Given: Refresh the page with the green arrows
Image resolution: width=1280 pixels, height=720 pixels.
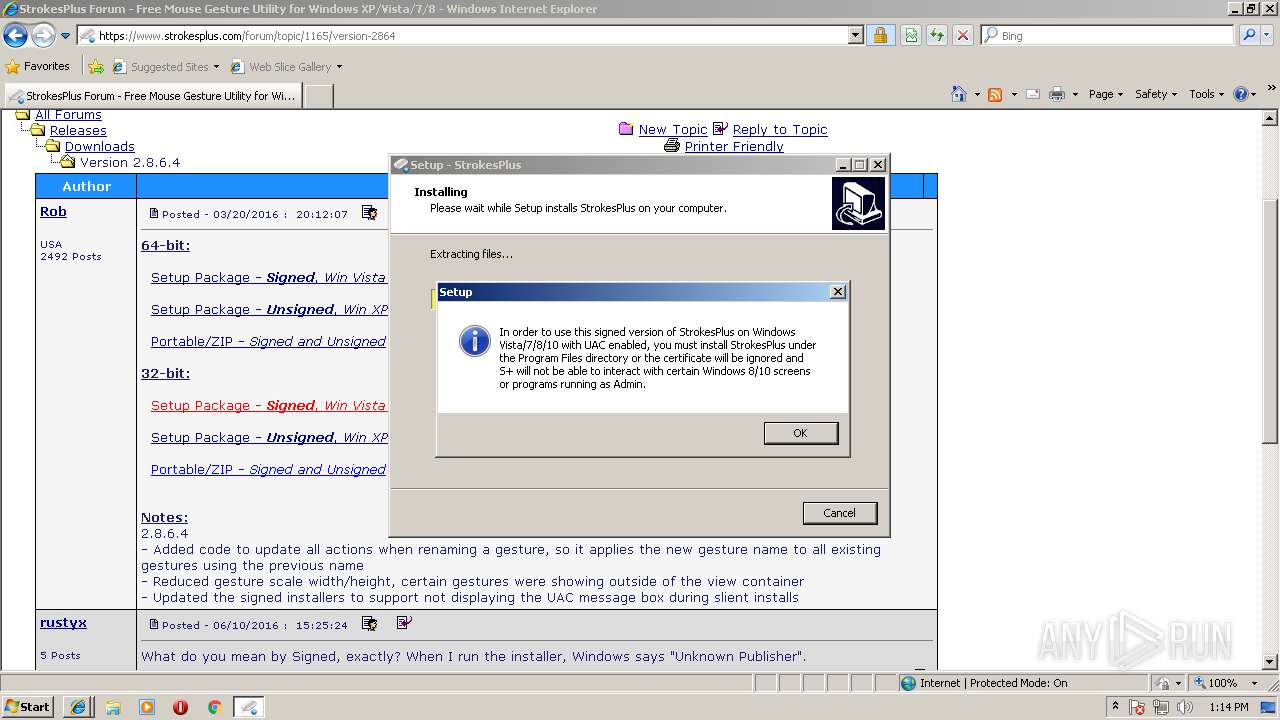Looking at the screenshot, I should [x=936, y=36].
